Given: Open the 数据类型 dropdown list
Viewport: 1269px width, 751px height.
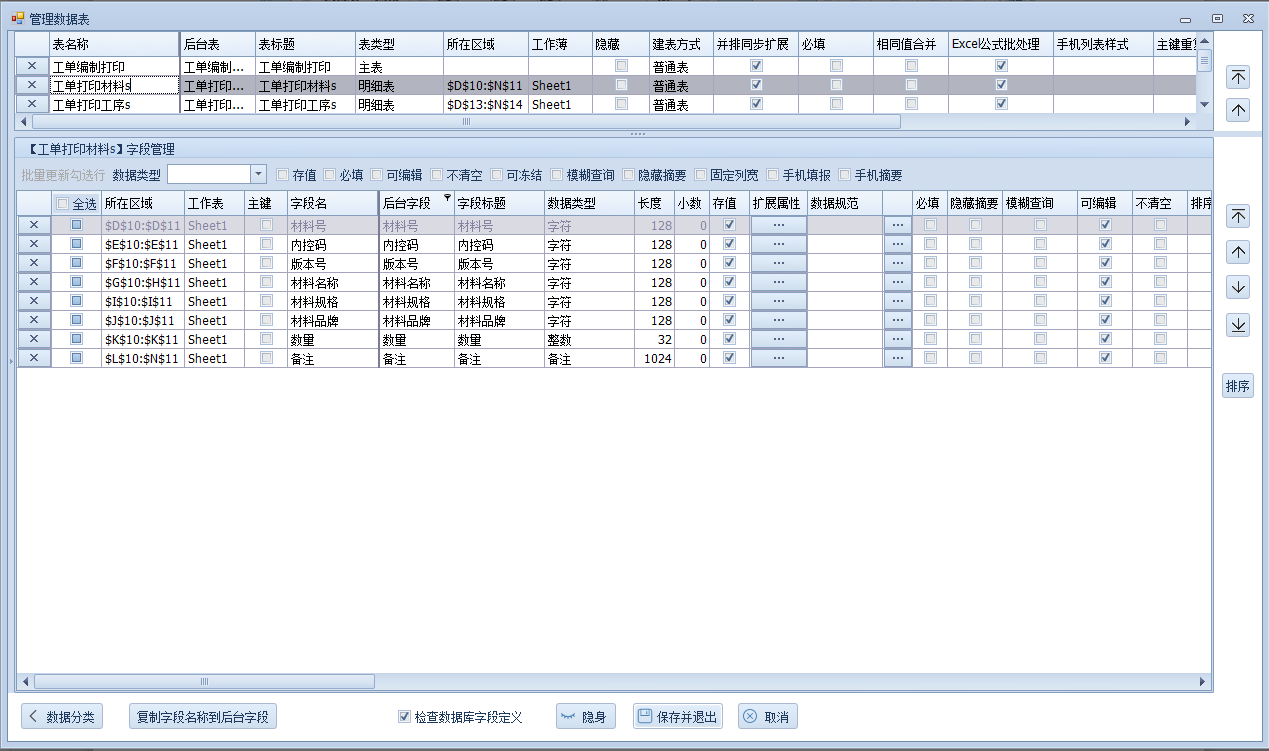Looking at the screenshot, I should 258,174.
